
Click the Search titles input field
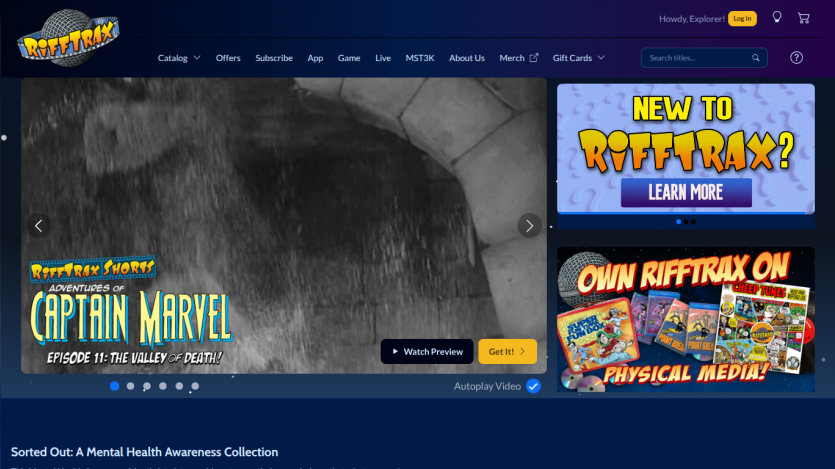[704, 57]
